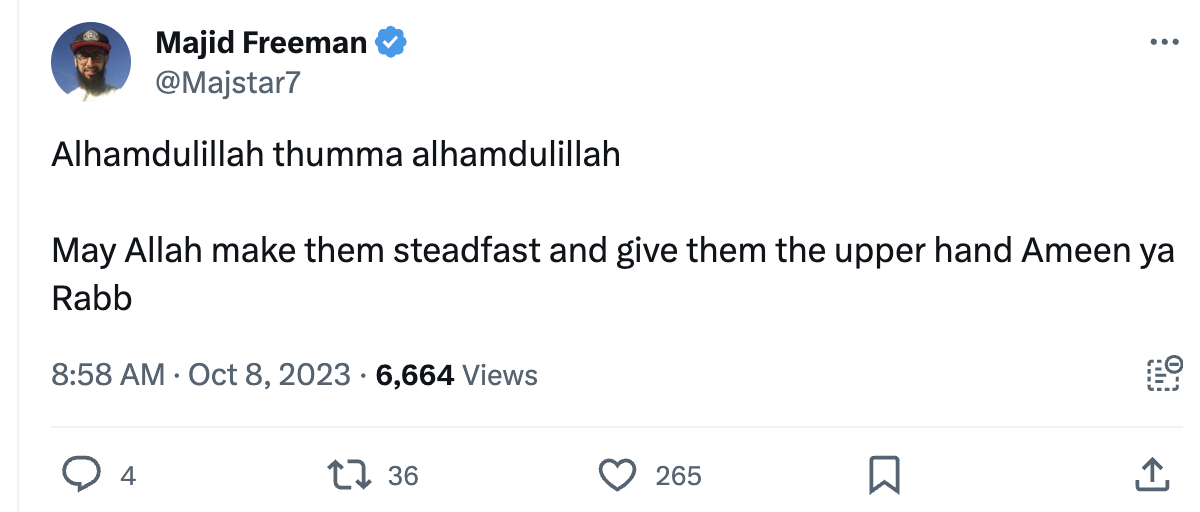The width and height of the screenshot is (1200, 512).
Task: Open the reader view icon beside Views
Action: pos(1163,374)
